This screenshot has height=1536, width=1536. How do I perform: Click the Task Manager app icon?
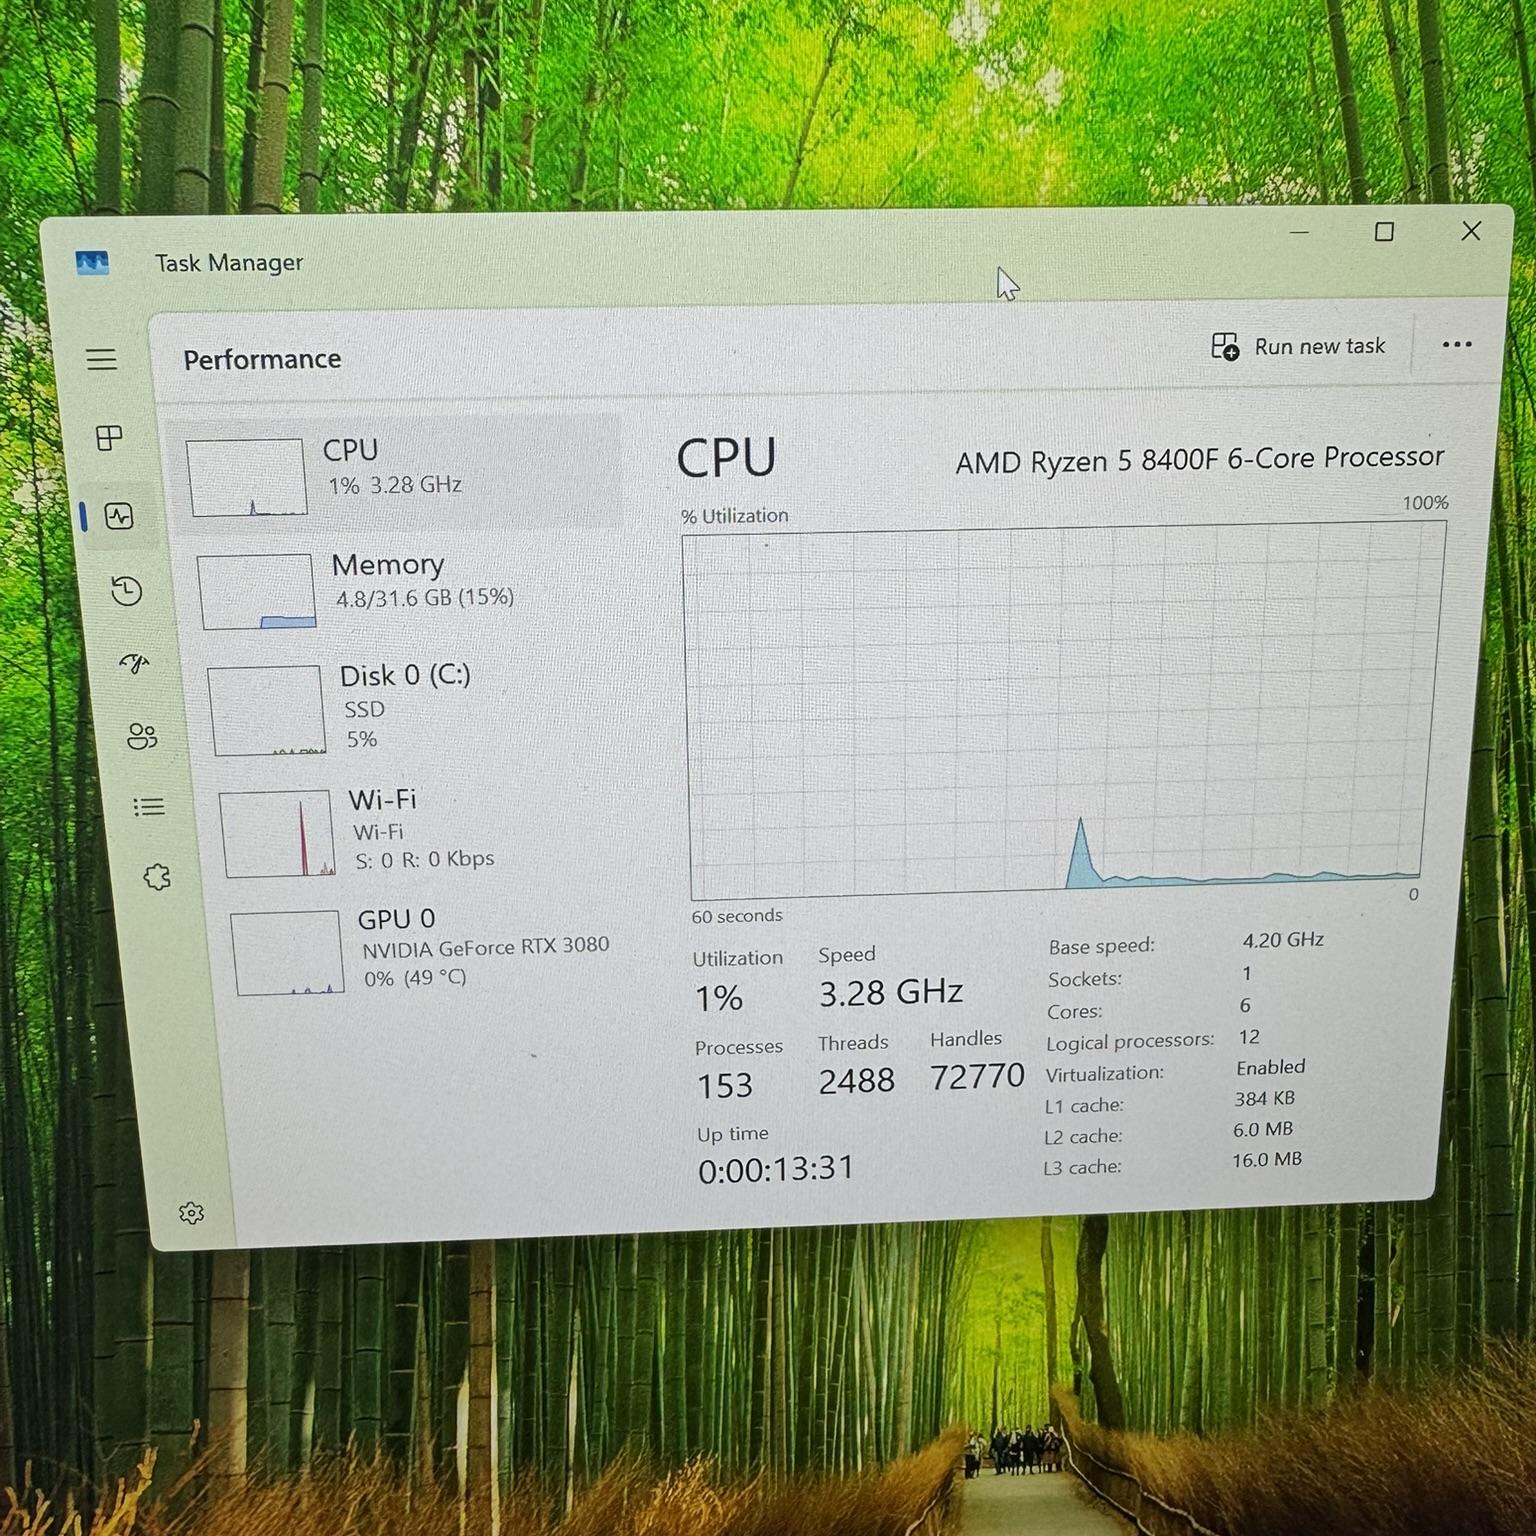[92, 263]
